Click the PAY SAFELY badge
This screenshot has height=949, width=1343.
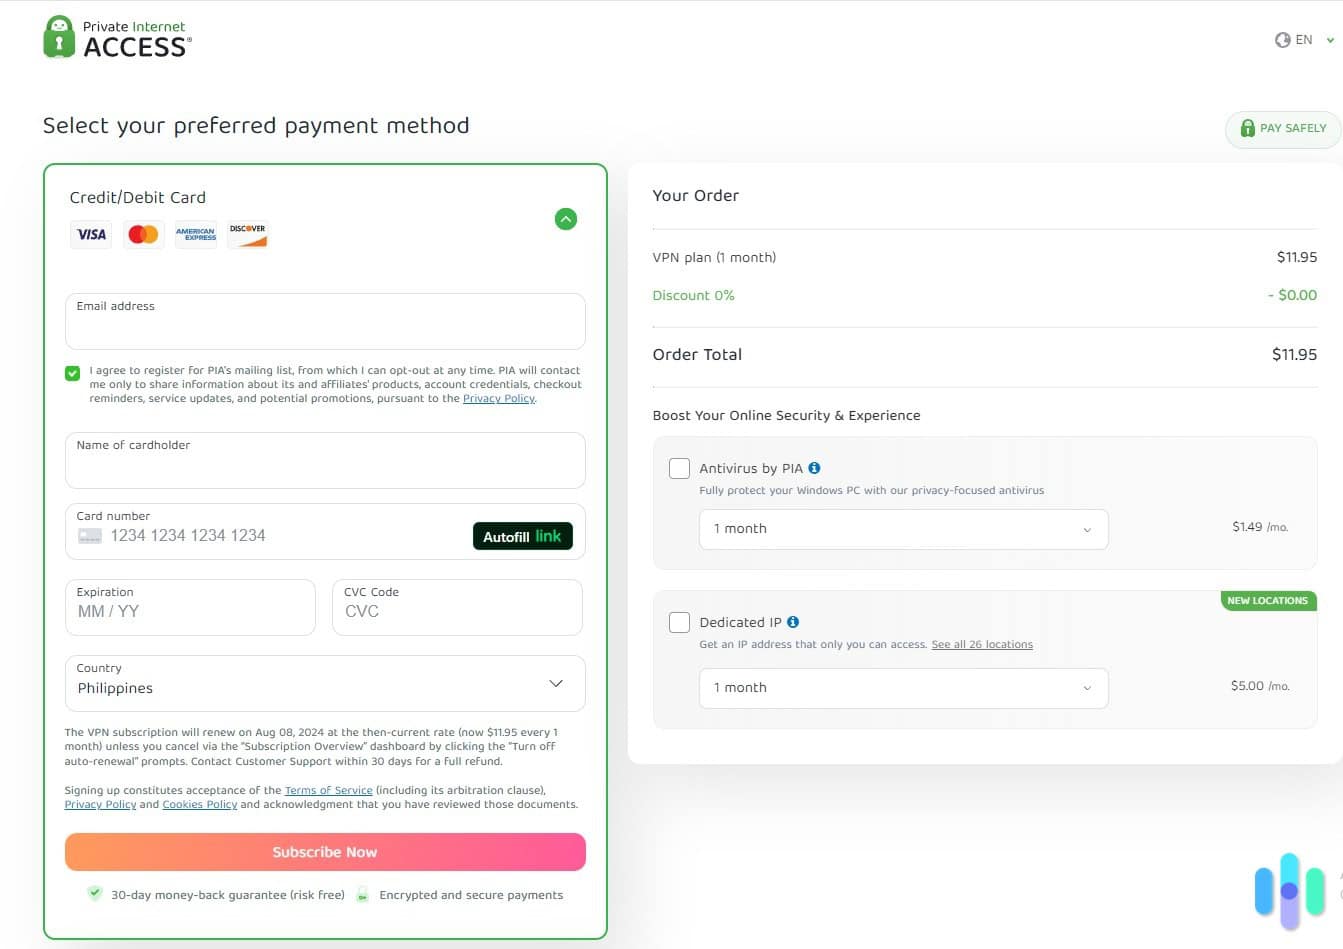(x=1284, y=128)
